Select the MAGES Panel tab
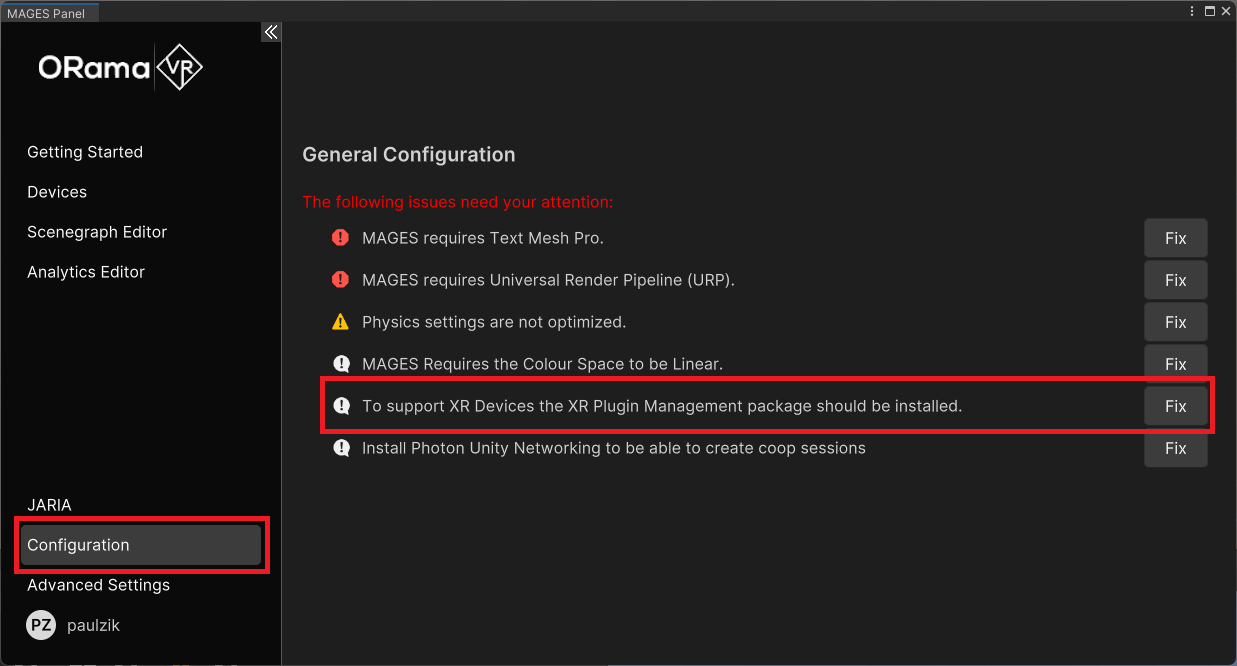 [48, 12]
